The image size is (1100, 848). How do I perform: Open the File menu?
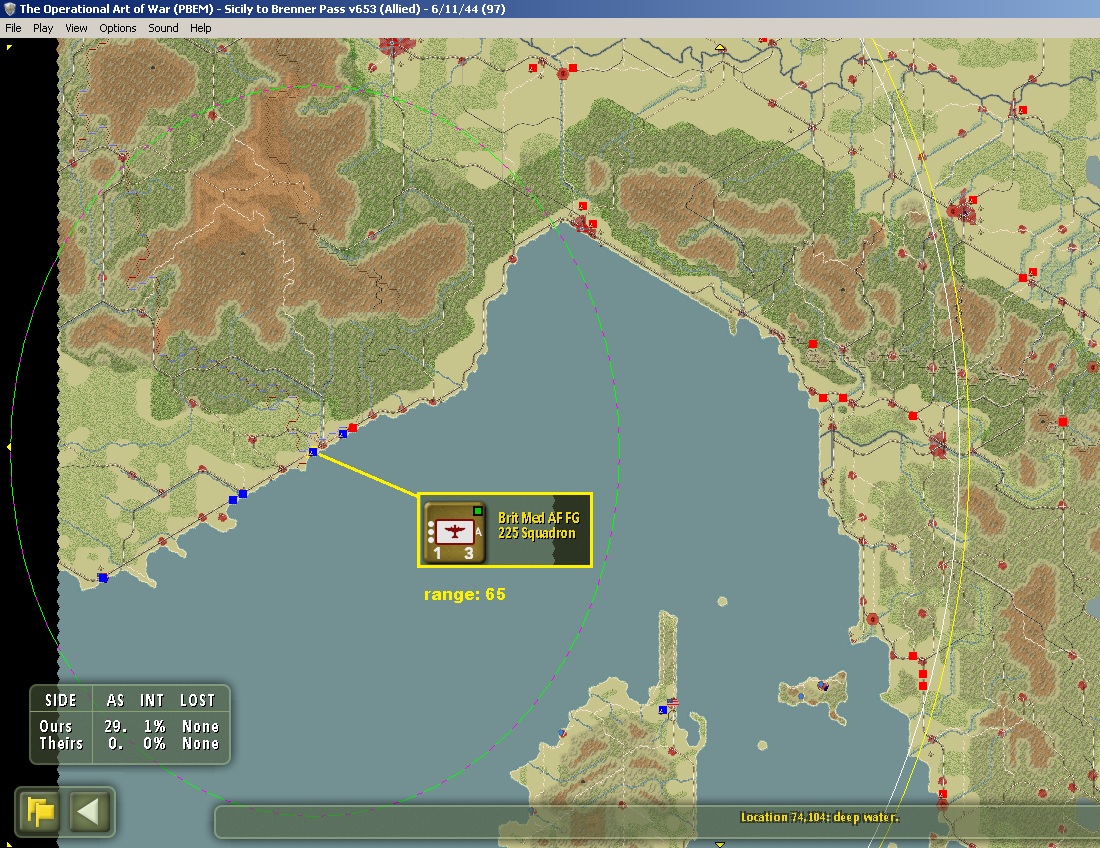tap(13, 28)
